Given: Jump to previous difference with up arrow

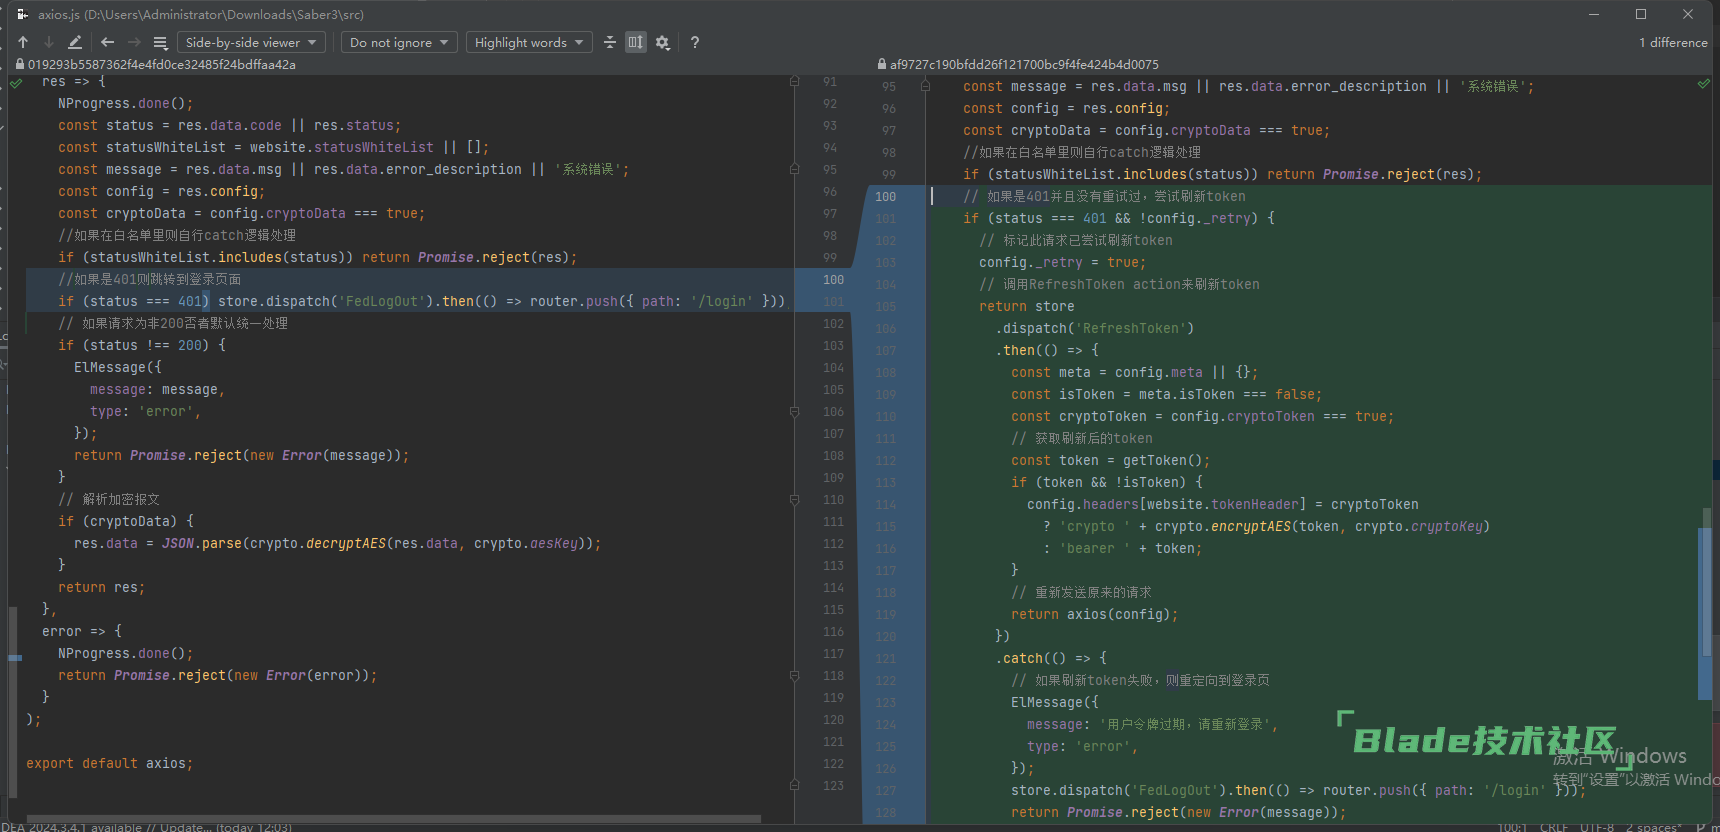Looking at the screenshot, I should click(23, 42).
